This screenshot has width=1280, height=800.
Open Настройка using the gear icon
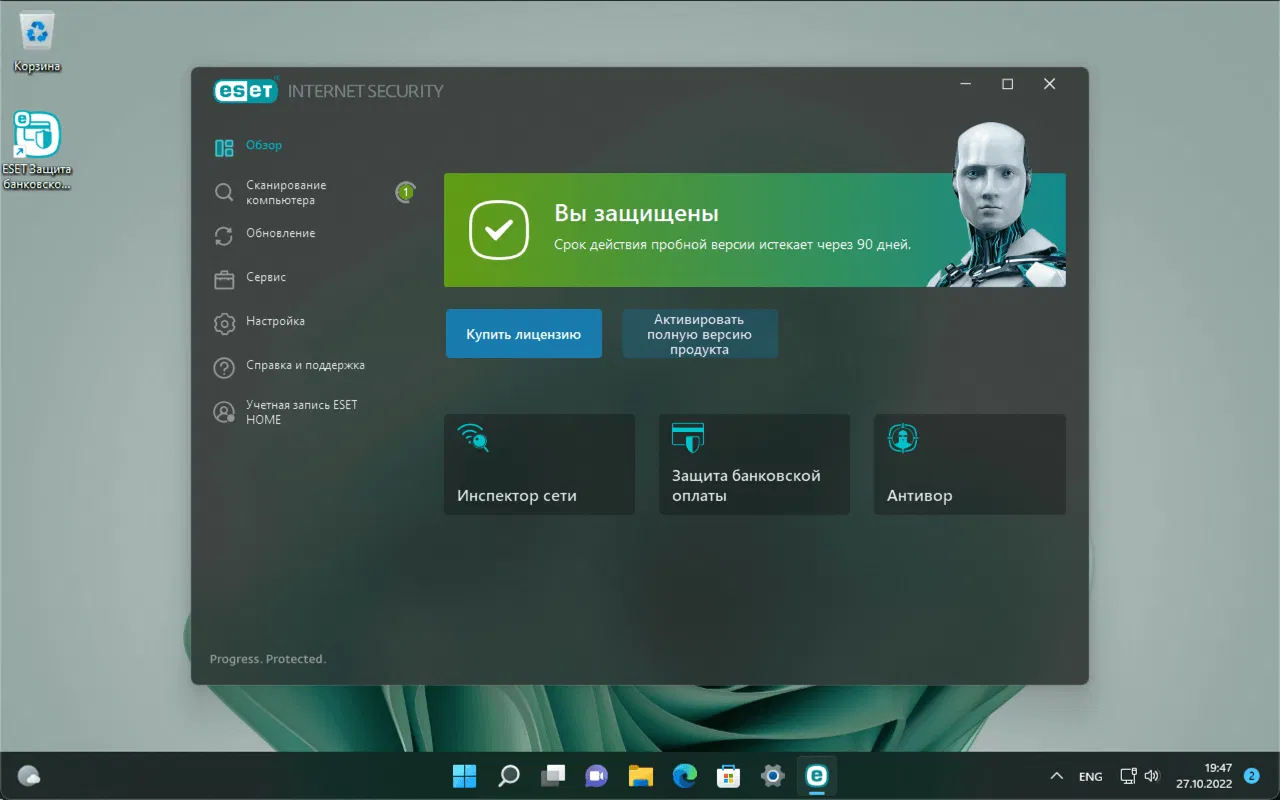(223, 321)
